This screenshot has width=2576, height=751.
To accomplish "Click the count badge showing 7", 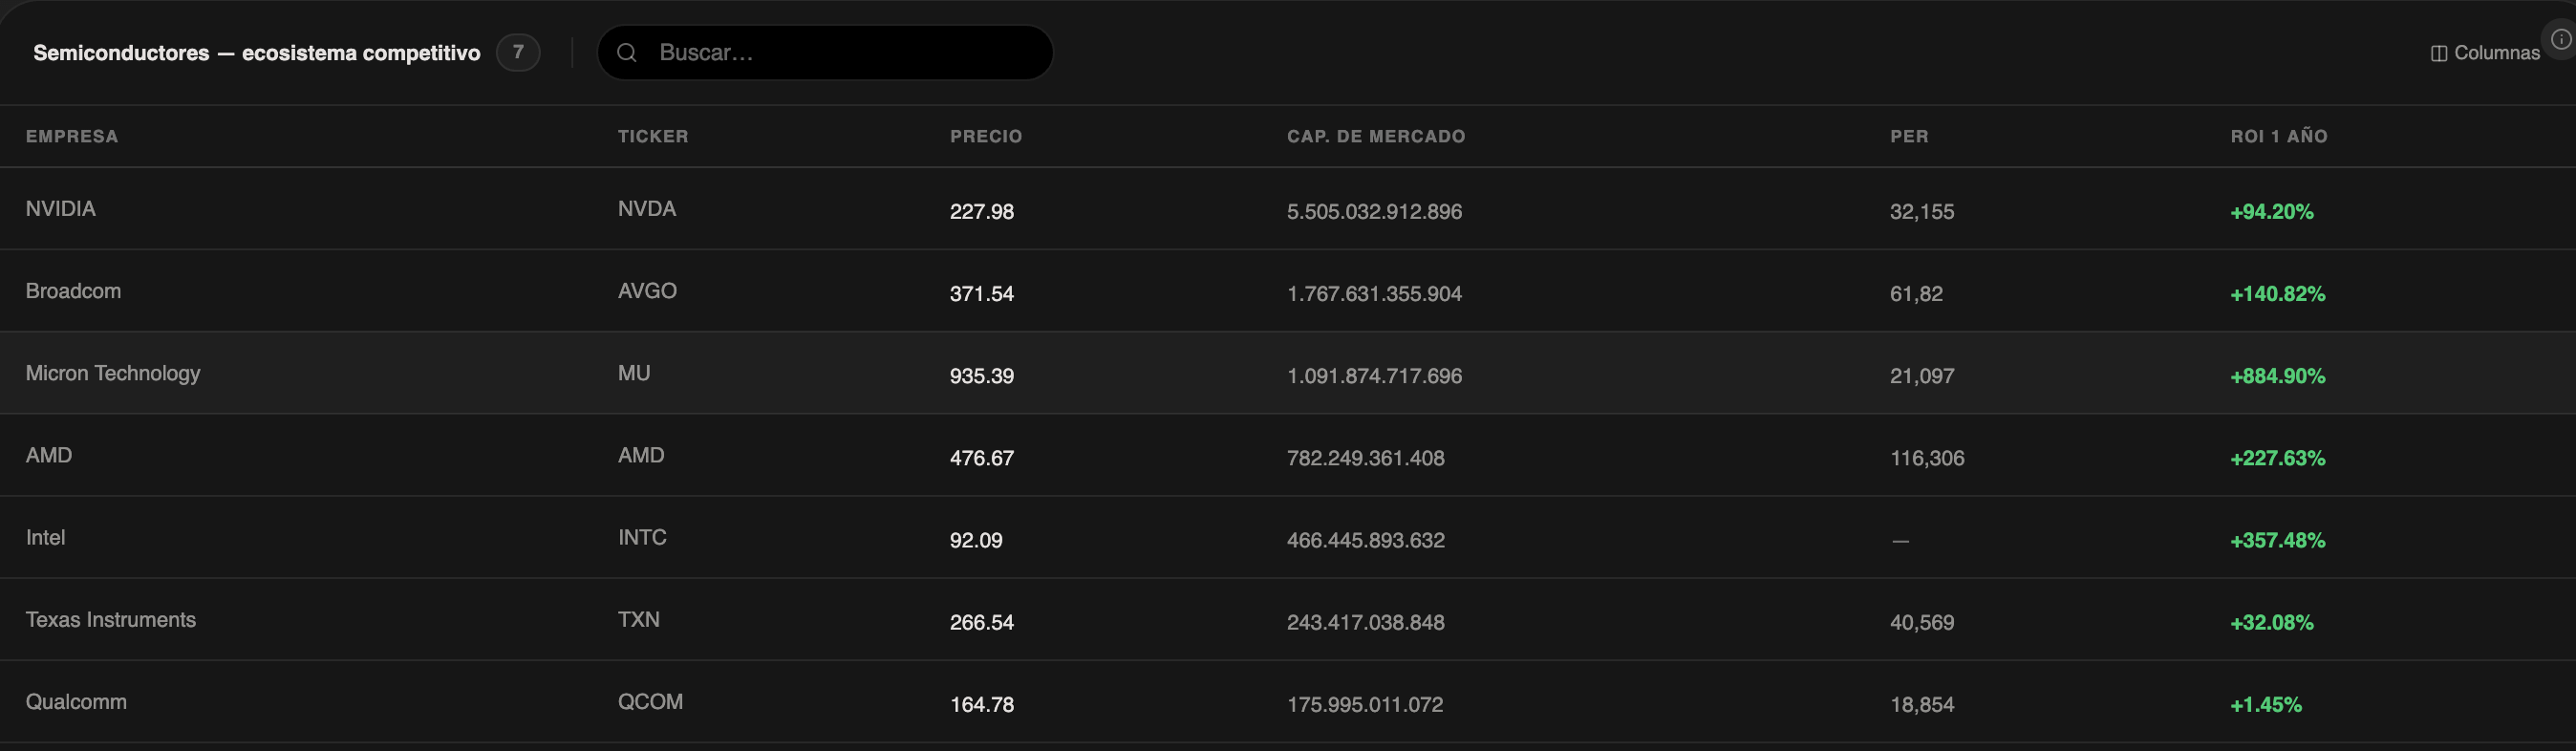I will (x=518, y=53).
